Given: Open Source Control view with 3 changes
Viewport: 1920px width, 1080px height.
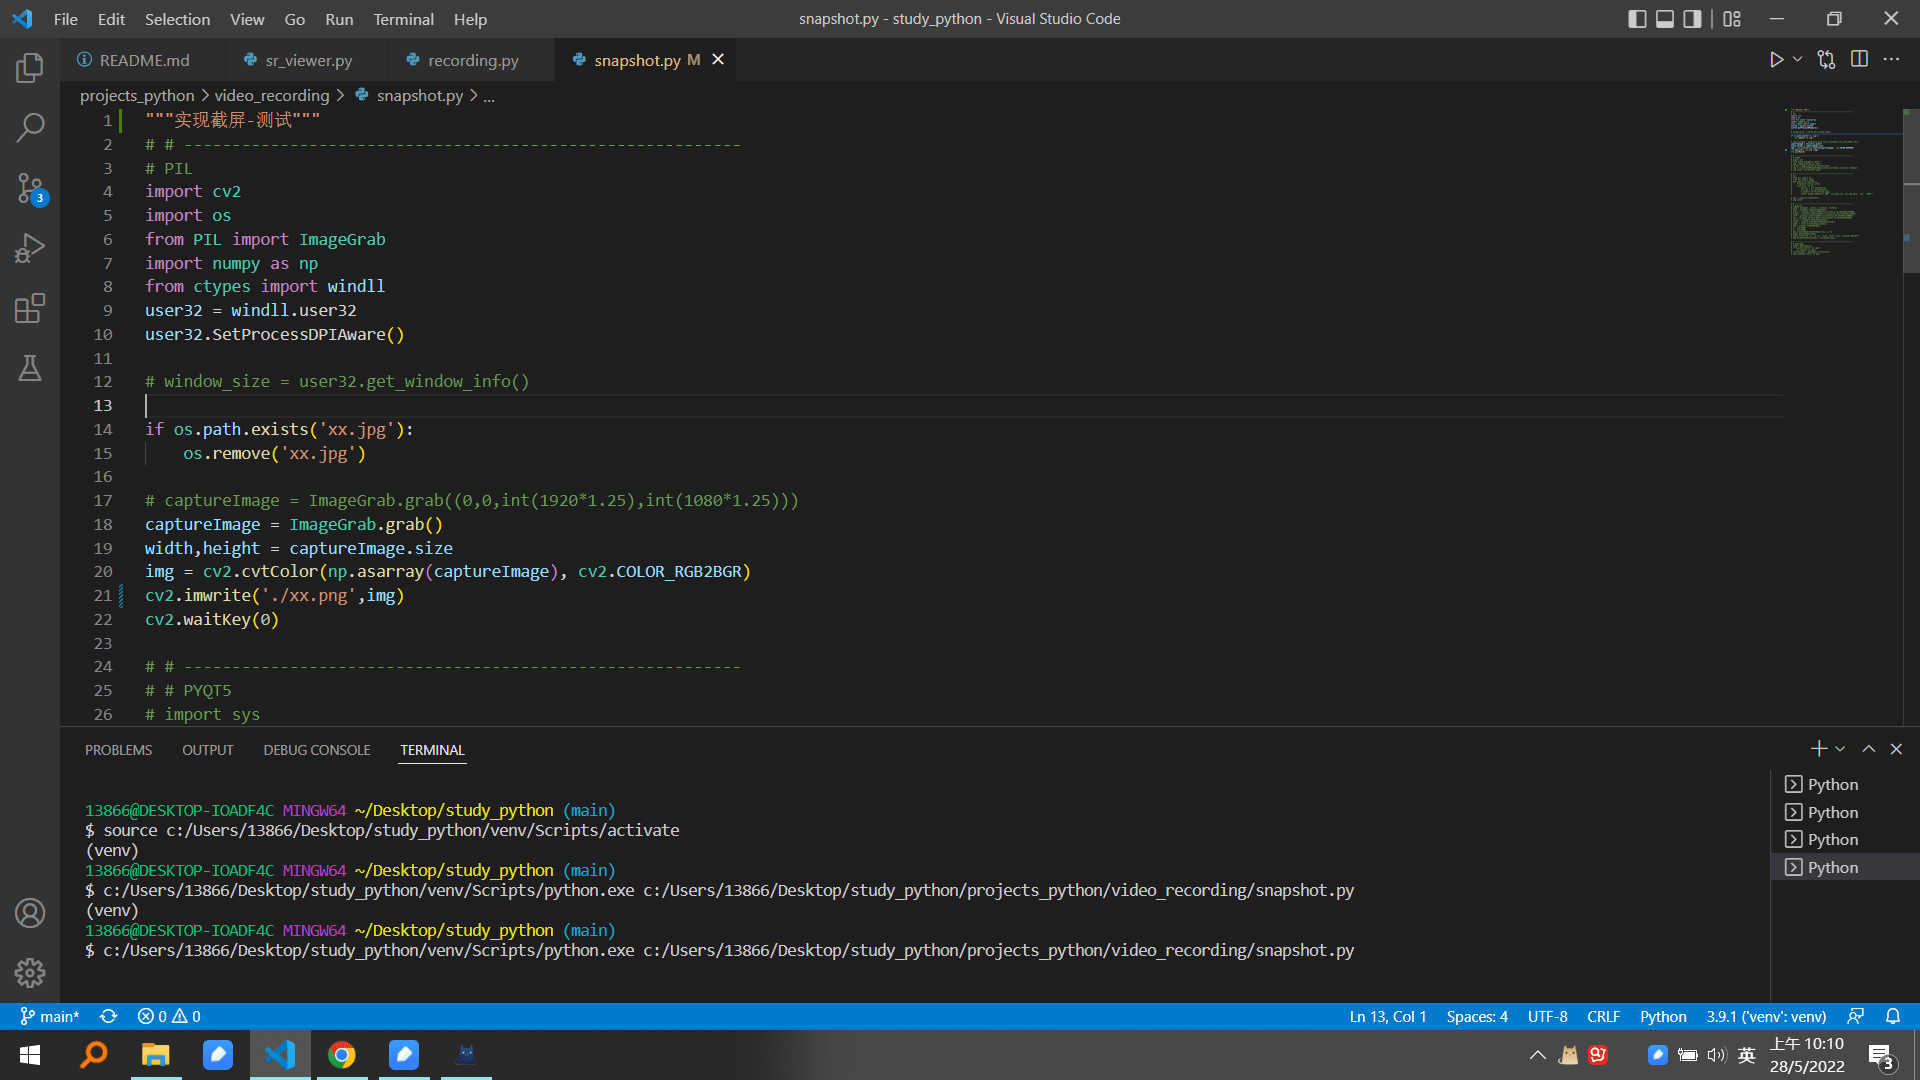Looking at the screenshot, I should [30, 188].
